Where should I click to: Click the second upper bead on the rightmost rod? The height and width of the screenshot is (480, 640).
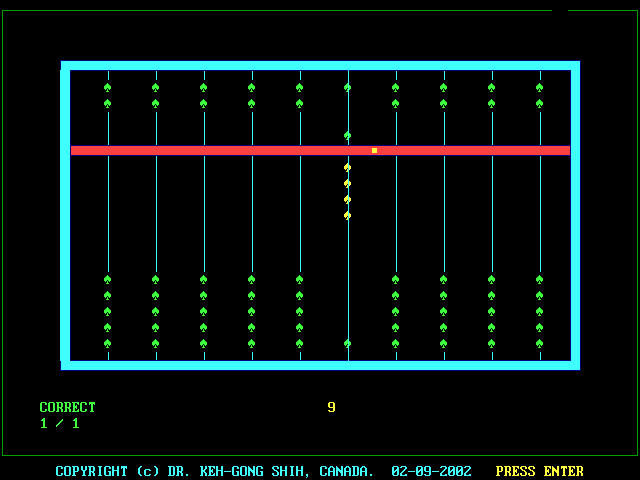pyautogui.click(x=540, y=104)
